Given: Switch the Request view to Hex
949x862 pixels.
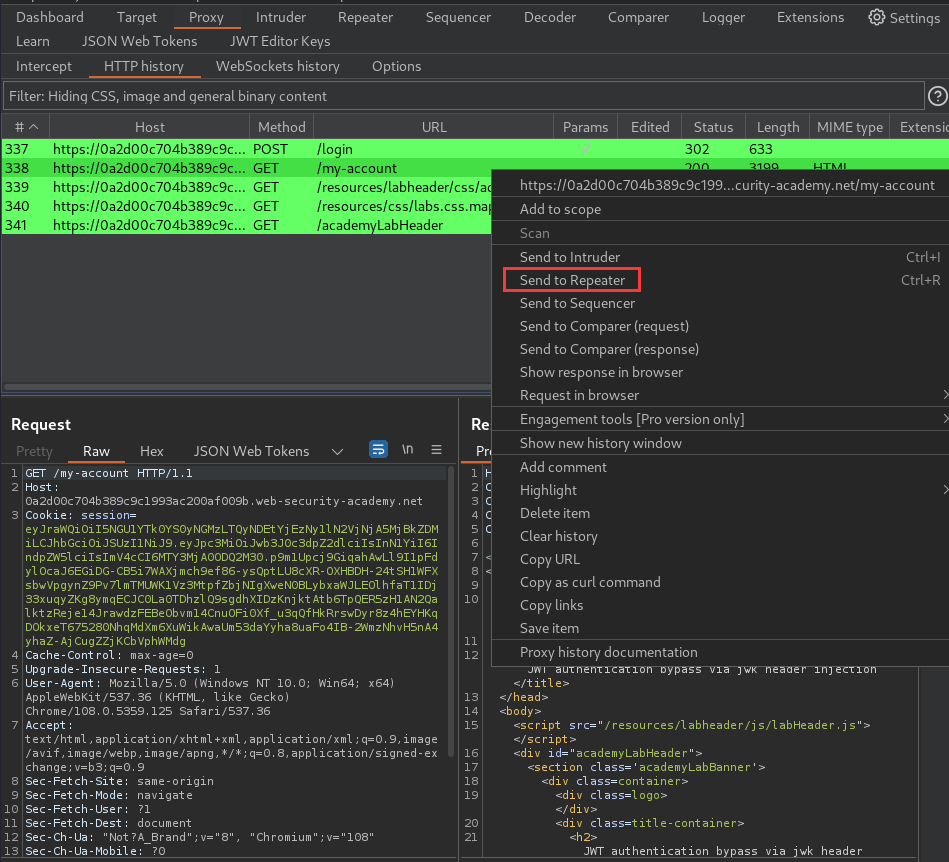Looking at the screenshot, I should click(151, 451).
